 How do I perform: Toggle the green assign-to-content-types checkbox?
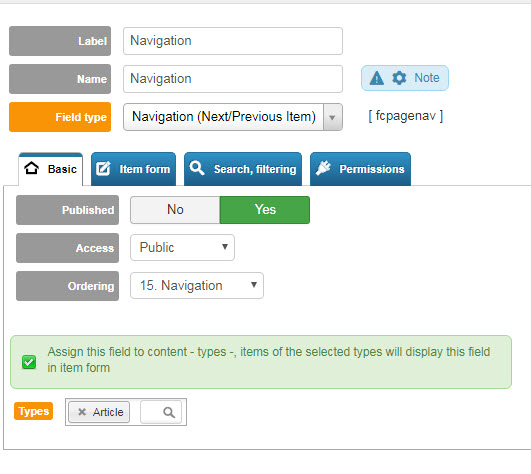(29, 362)
